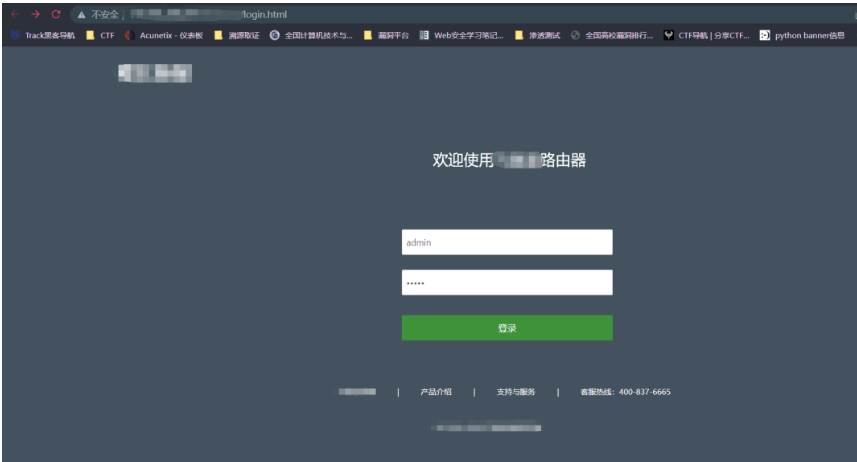
Task: Click the 客服热线: 400-837-6665 text
Action: point(625,392)
